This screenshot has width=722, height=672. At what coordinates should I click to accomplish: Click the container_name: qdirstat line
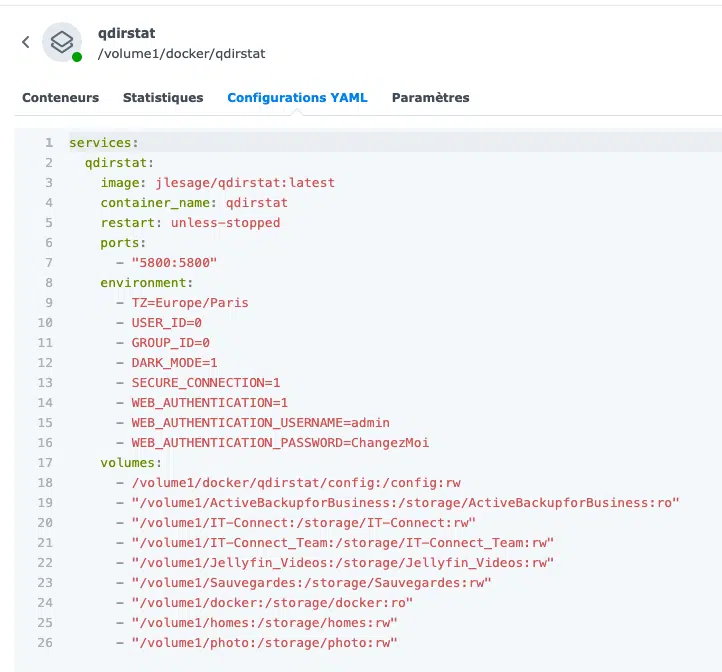pyautogui.click(x=194, y=203)
